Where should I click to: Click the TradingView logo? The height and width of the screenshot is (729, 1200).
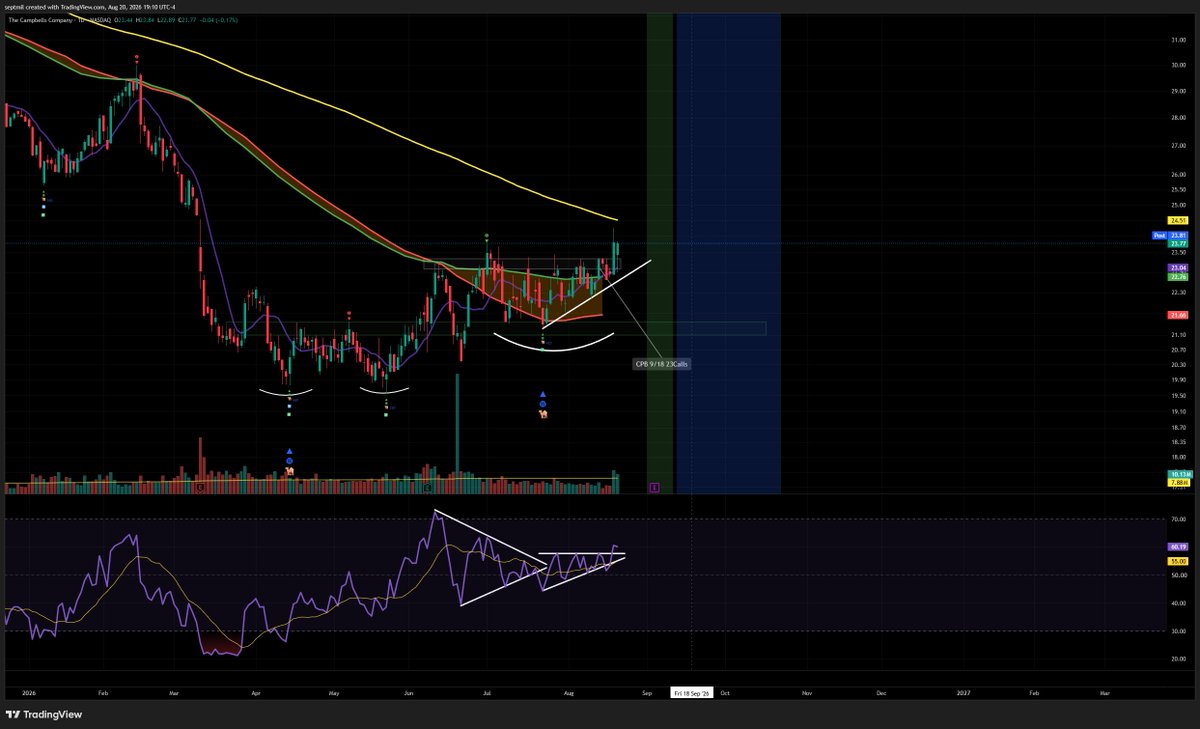(x=44, y=715)
